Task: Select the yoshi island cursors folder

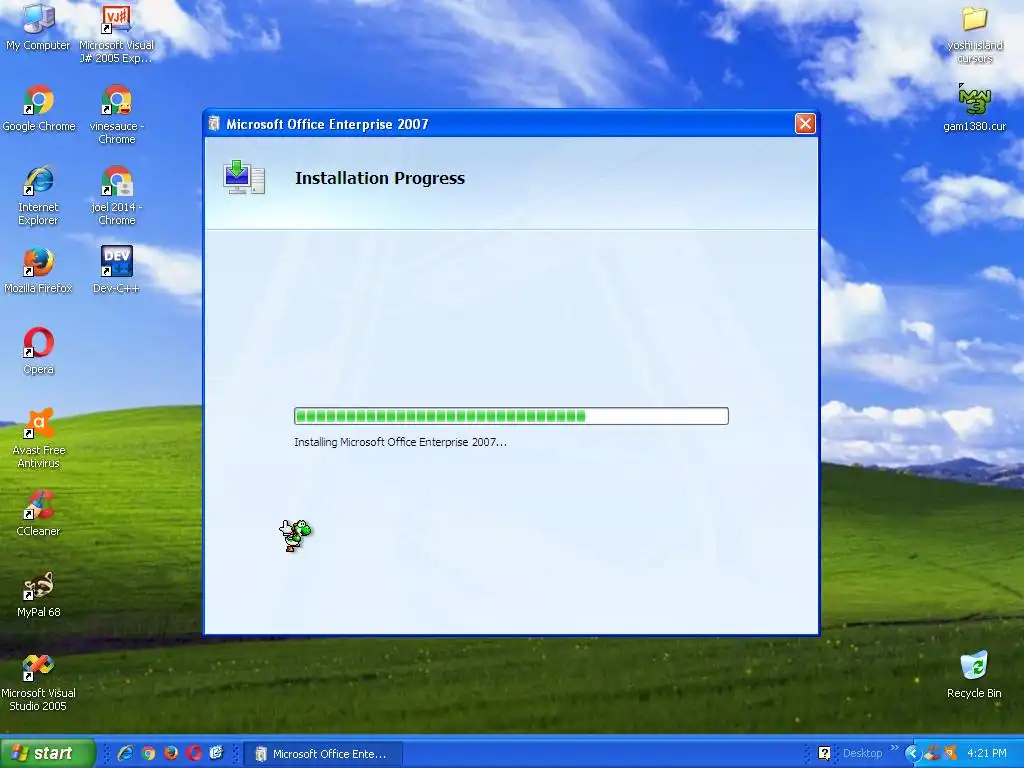Action: click(974, 34)
